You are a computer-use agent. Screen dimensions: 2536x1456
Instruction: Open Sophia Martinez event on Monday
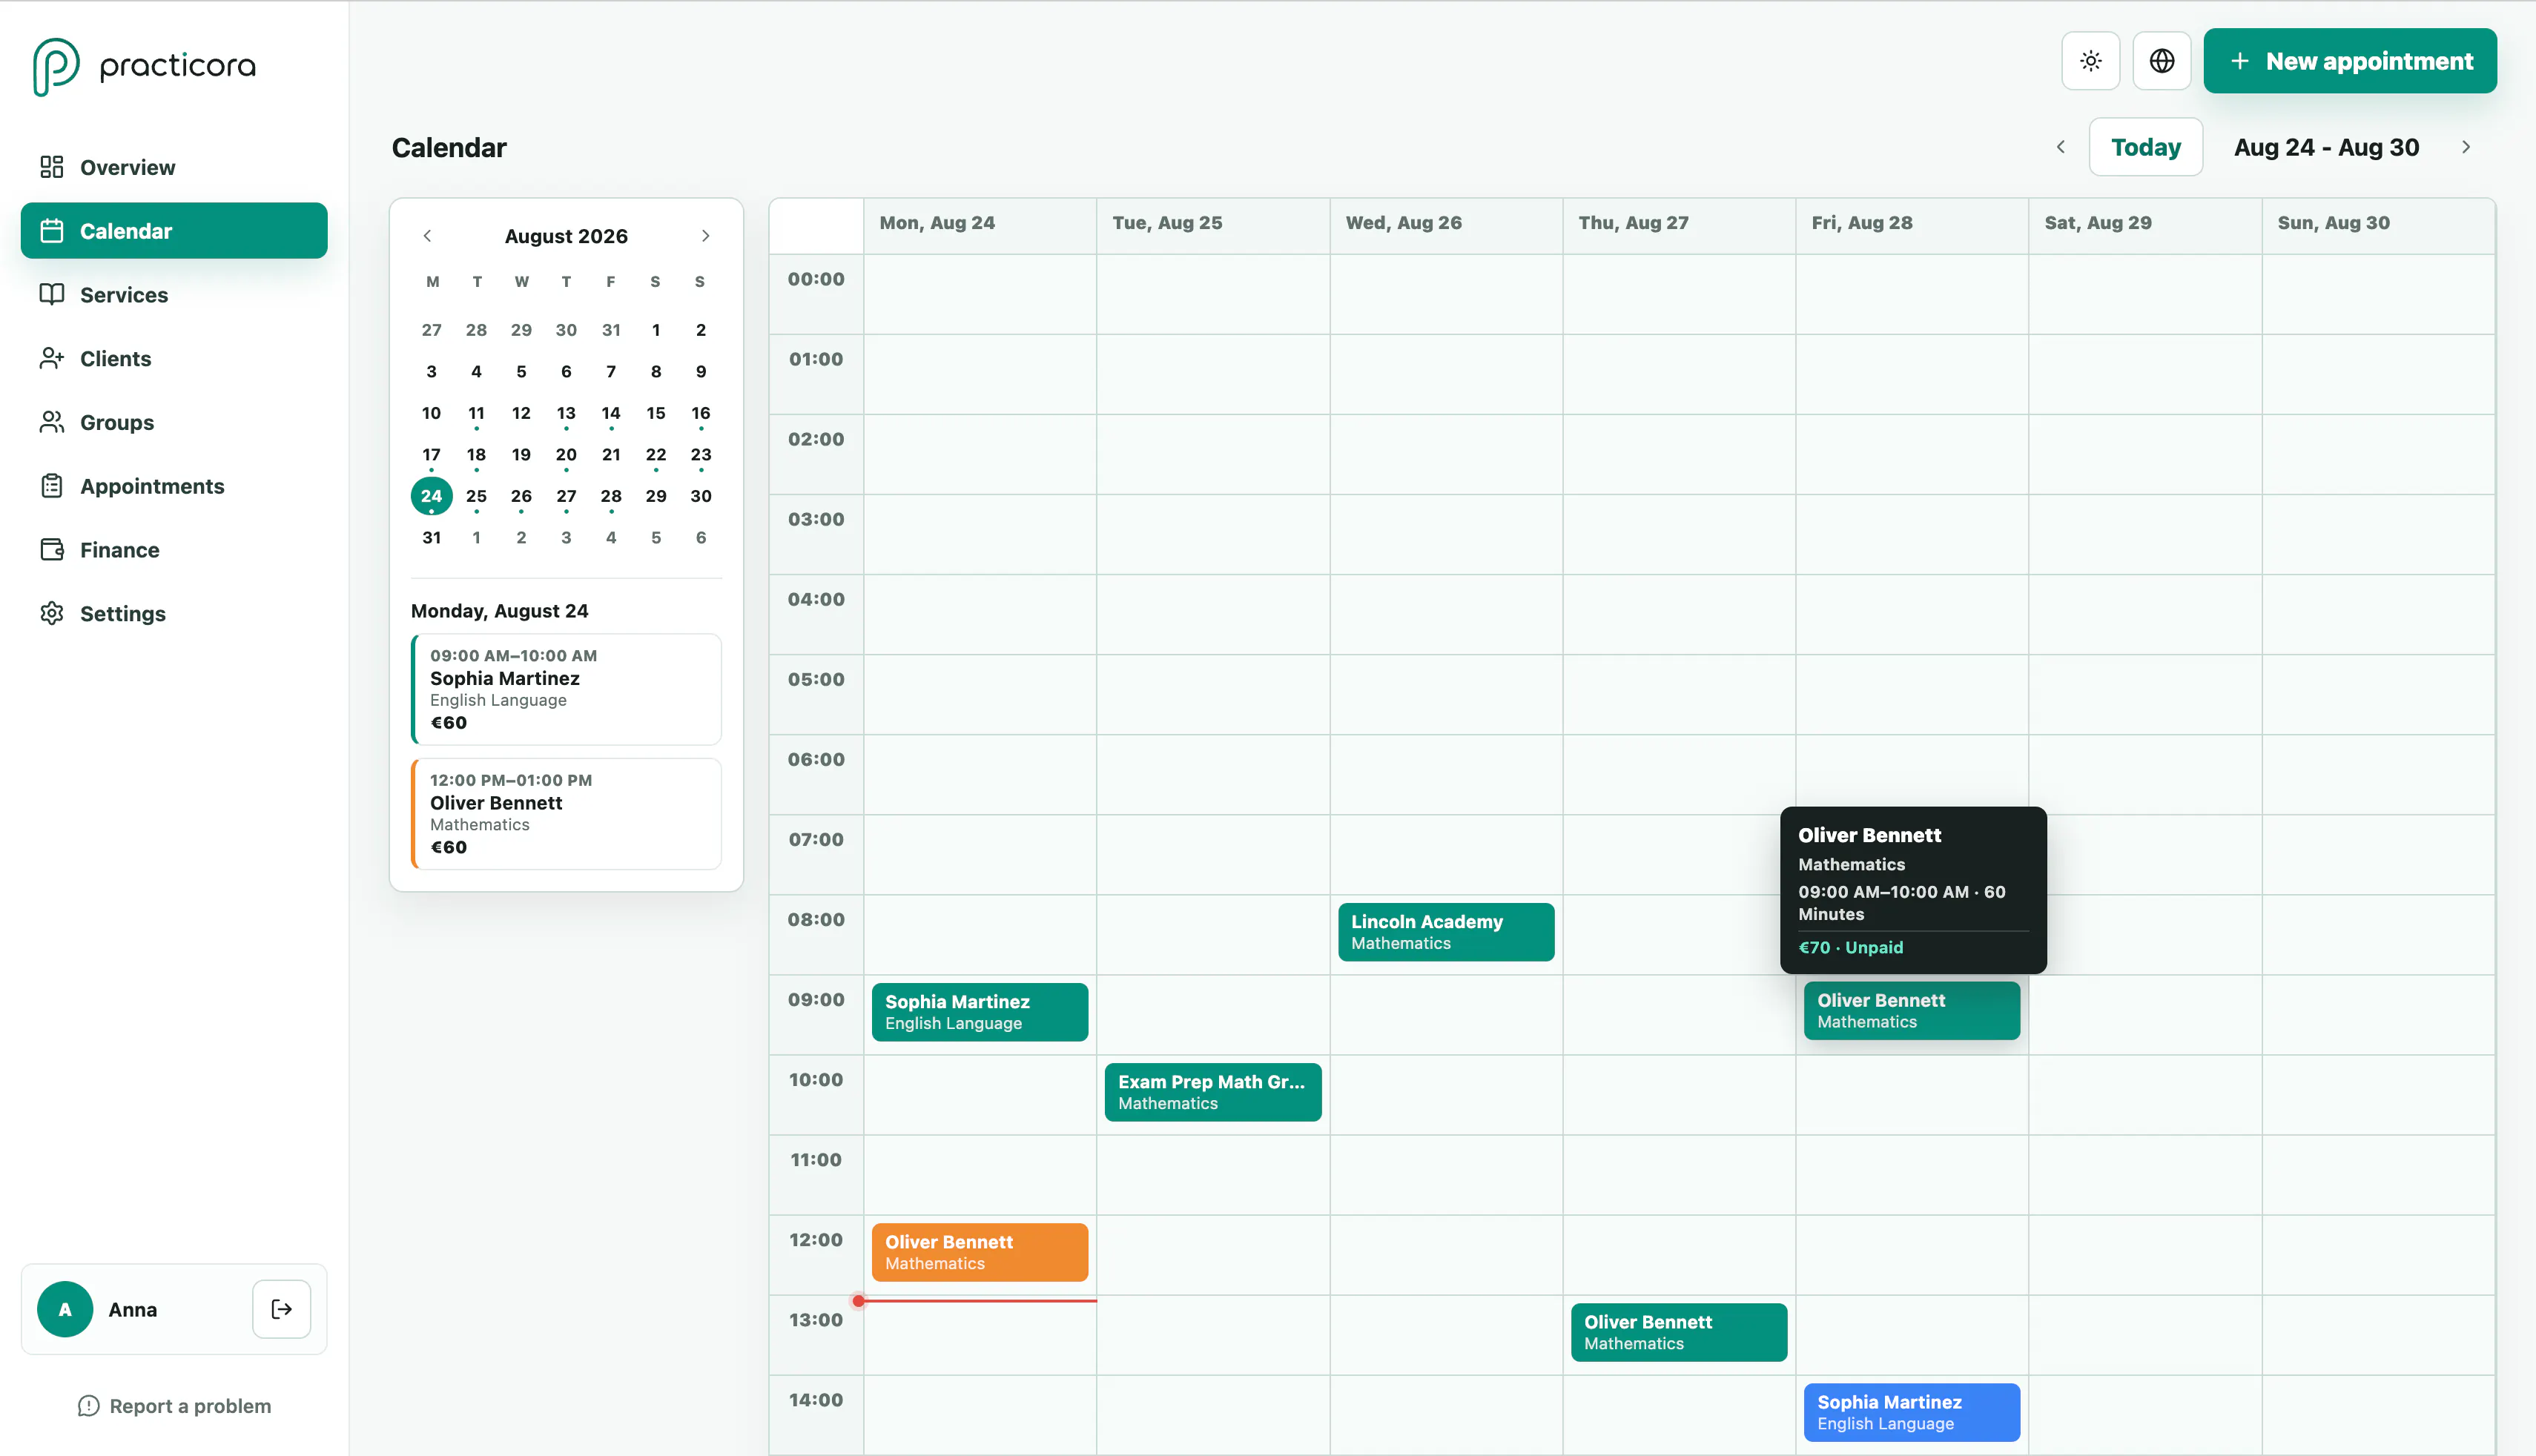pyautogui.click(x=979, y=1012)
